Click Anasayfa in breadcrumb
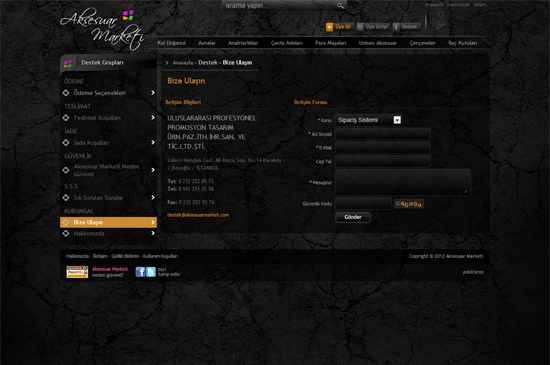The height and width of the screenshot is (365, 550). tap(182, 63)
